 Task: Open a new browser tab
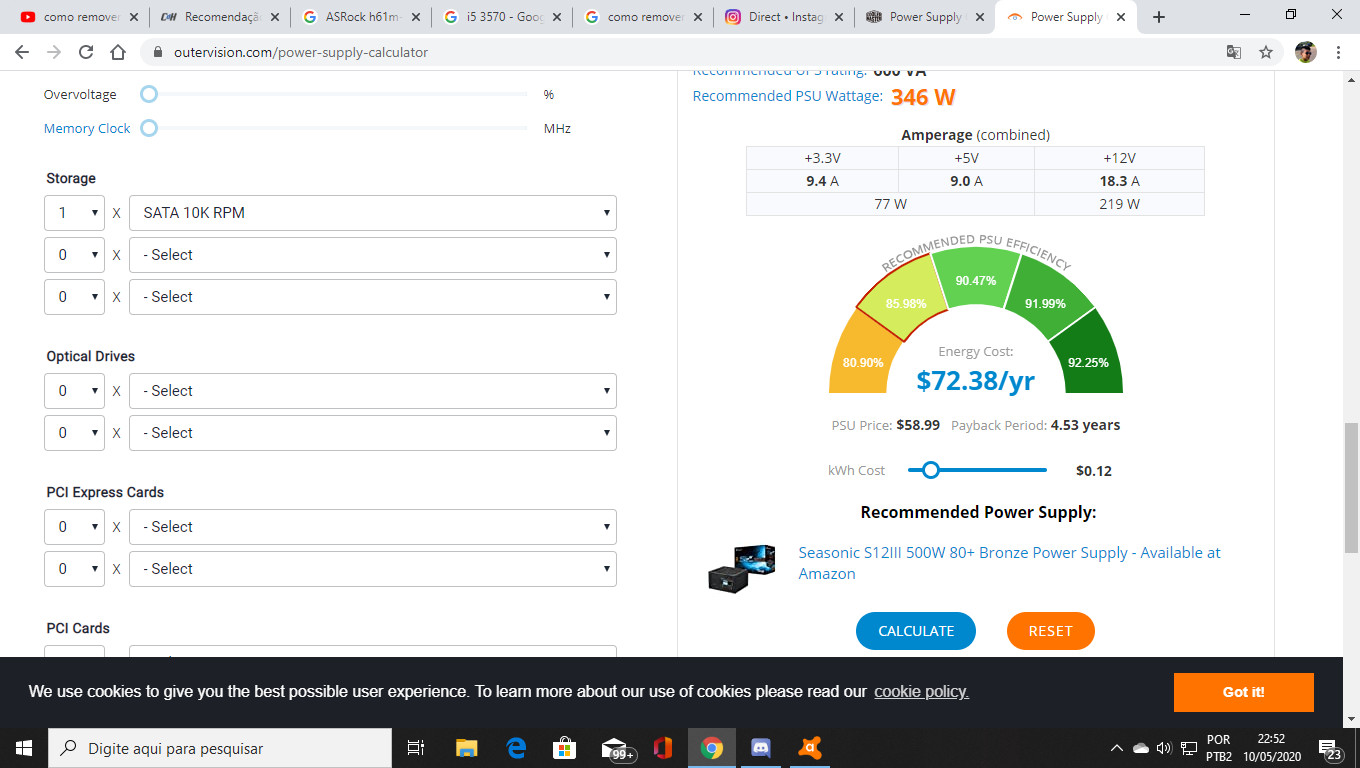coord(1159,17)
